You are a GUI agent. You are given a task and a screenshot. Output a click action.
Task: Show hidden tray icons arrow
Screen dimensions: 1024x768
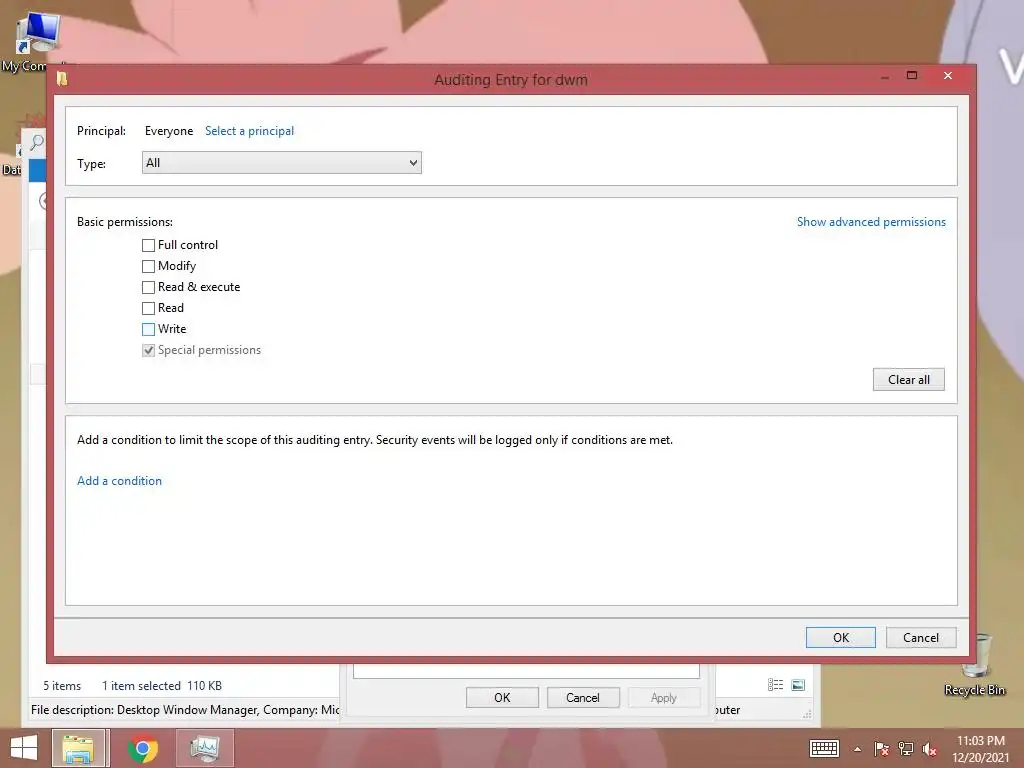(857, 749)
